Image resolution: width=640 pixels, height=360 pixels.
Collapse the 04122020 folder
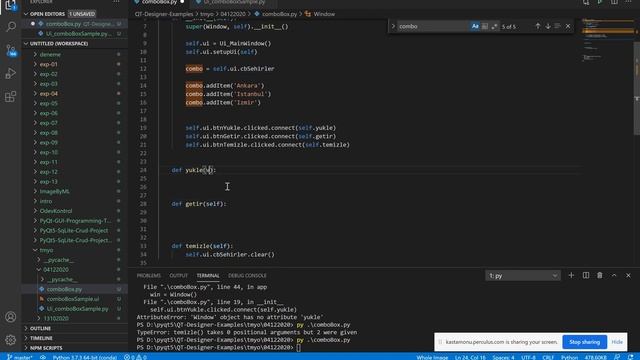(x=56, y=270)
